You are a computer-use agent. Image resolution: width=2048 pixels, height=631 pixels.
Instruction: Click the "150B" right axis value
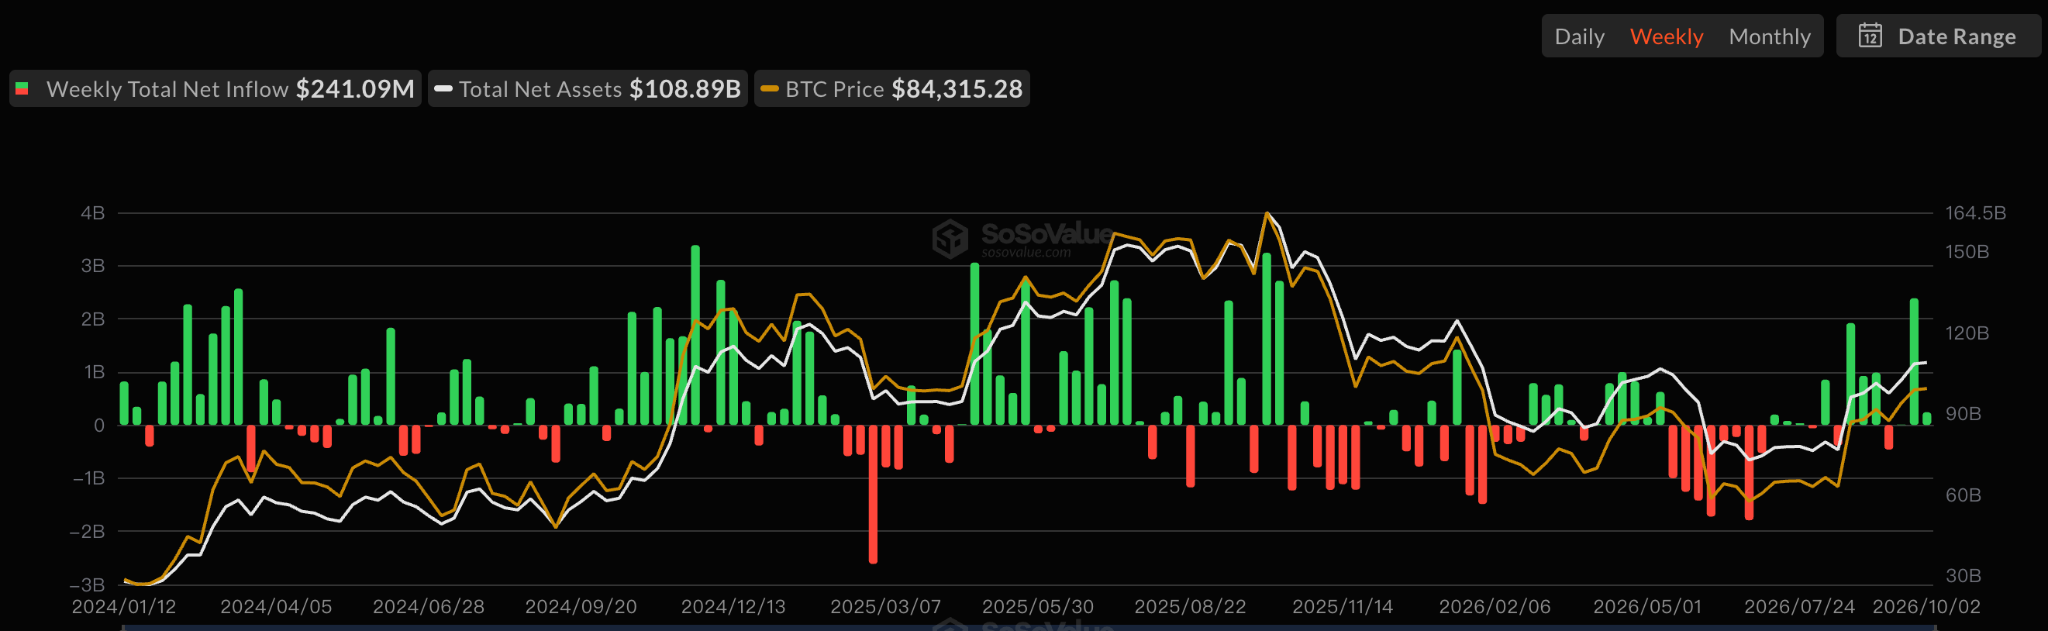(1967, 252)
